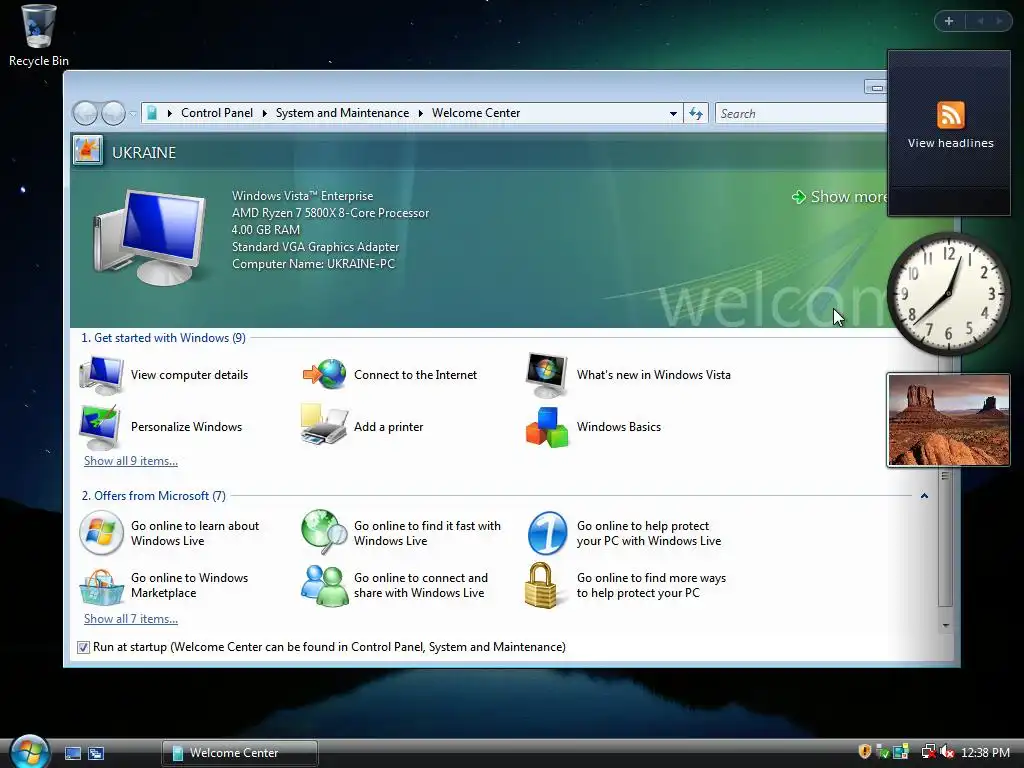The image size is (1024, 768).
Task: Click Show all 9 items link
Action: [131, 461]
